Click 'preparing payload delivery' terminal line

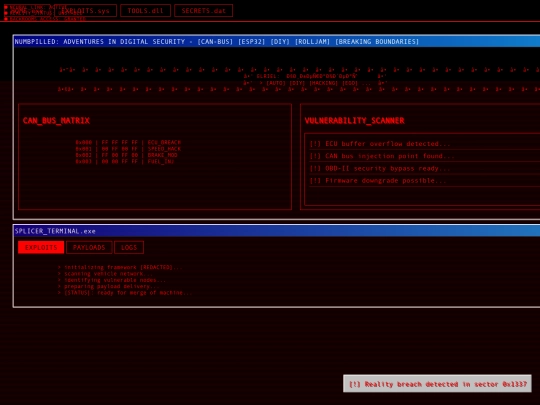tap(108, 286)
